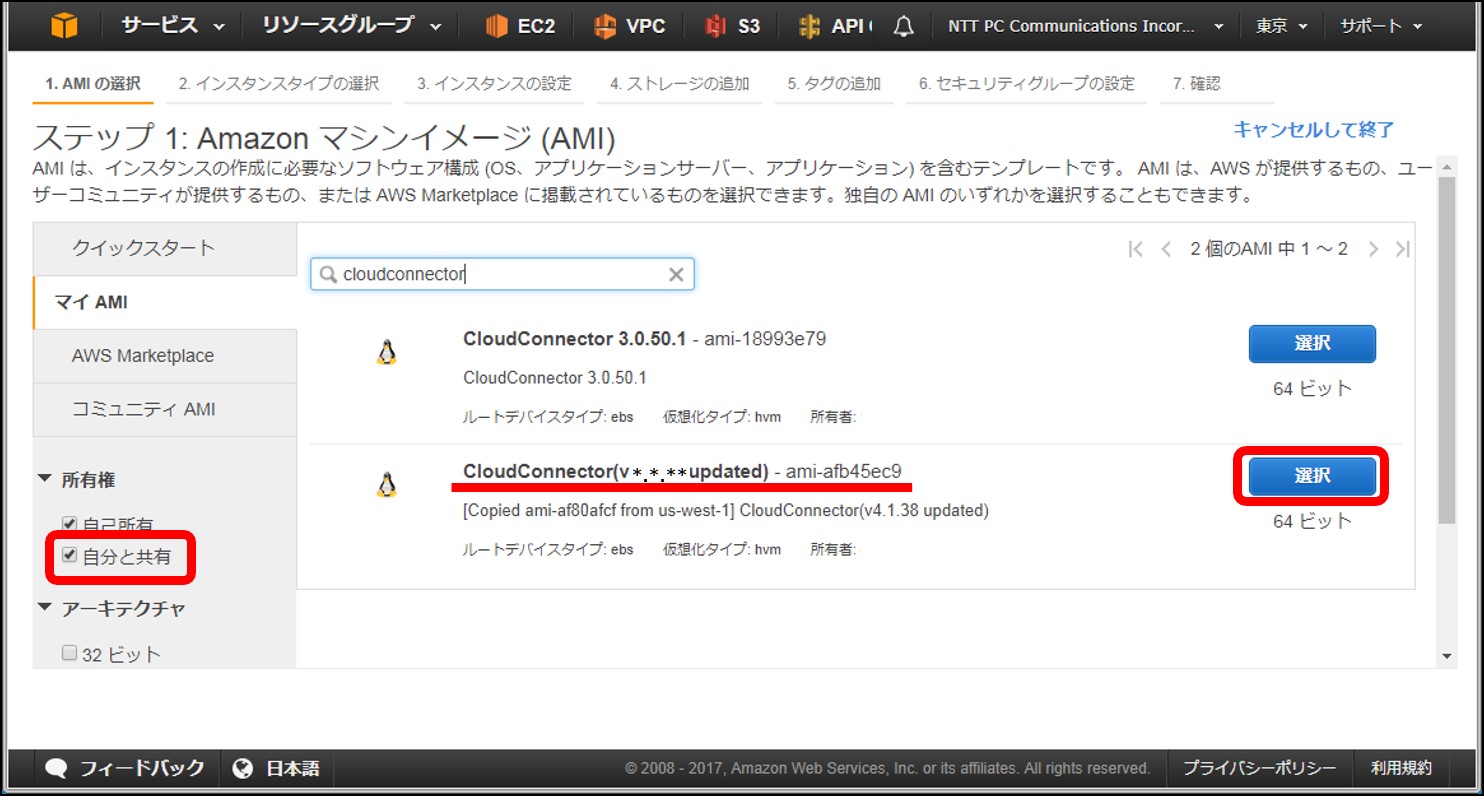Image resolution: width=1484 pixels, height=796 pixels.
Task: Go to next page of AMI results
Action: 1373,249
